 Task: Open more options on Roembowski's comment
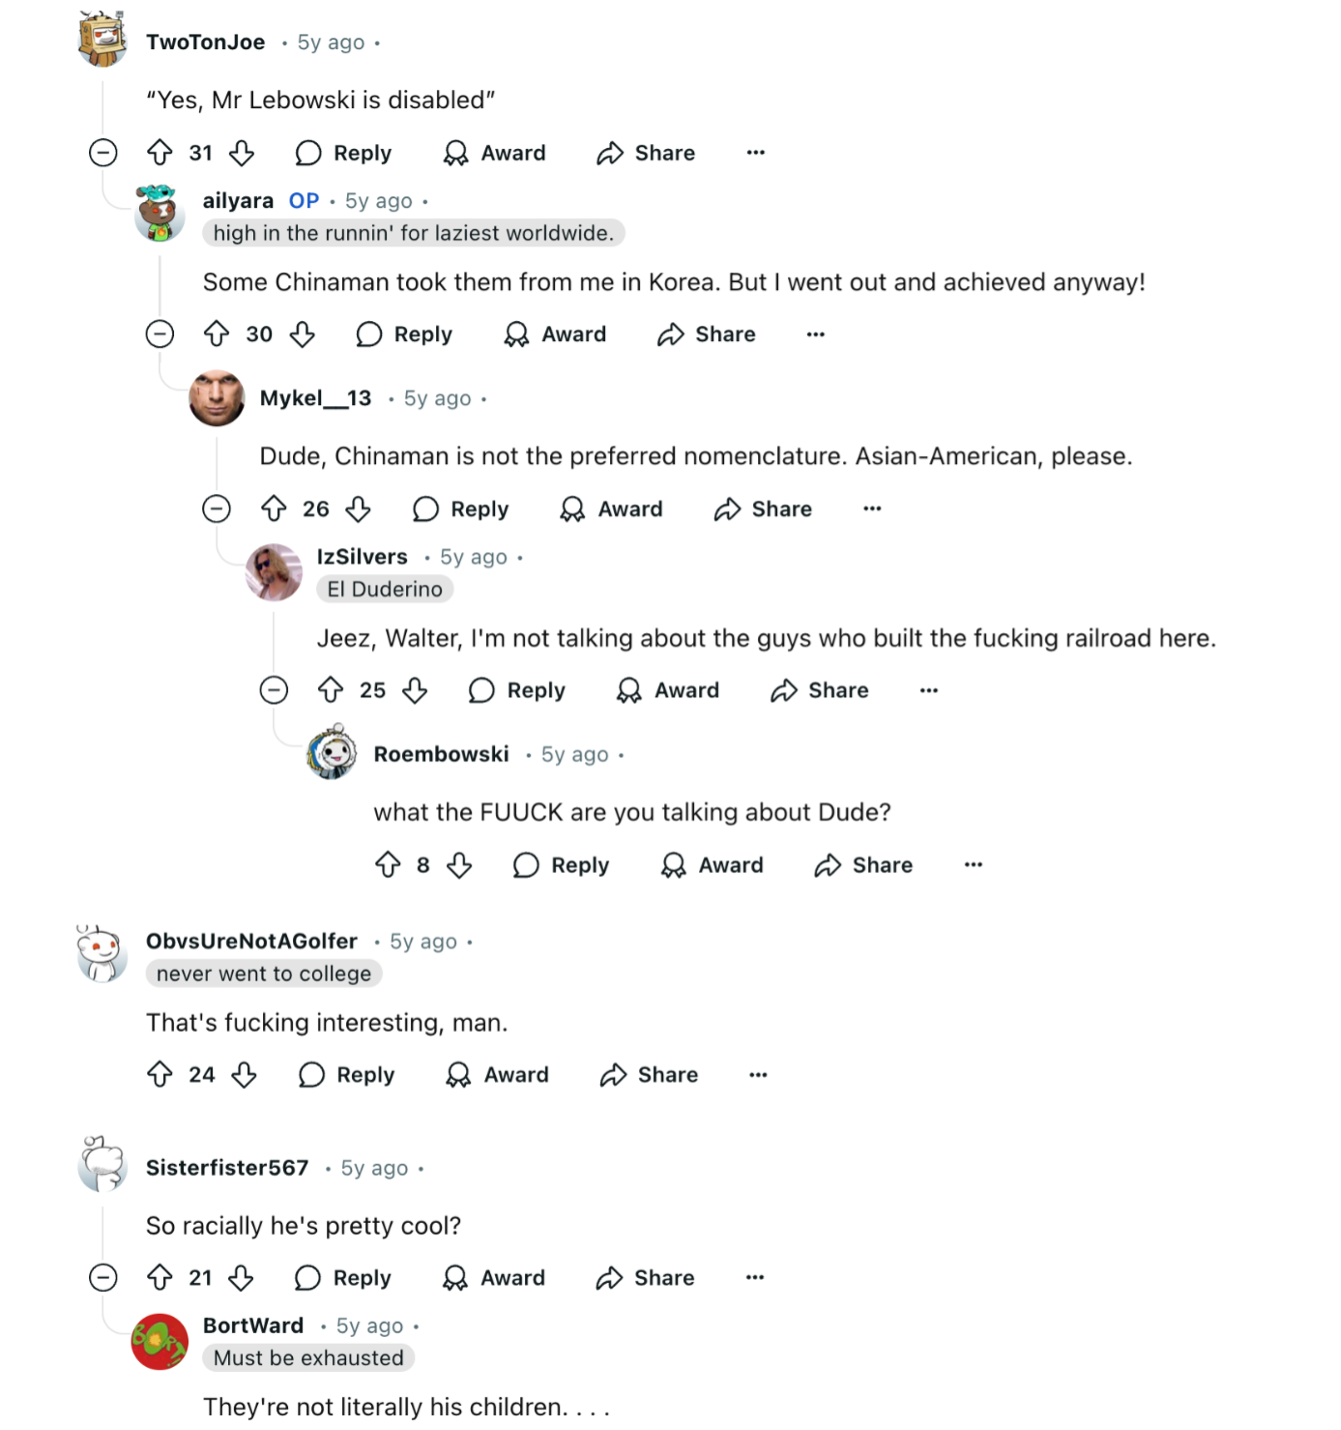(x=973, y=865)
